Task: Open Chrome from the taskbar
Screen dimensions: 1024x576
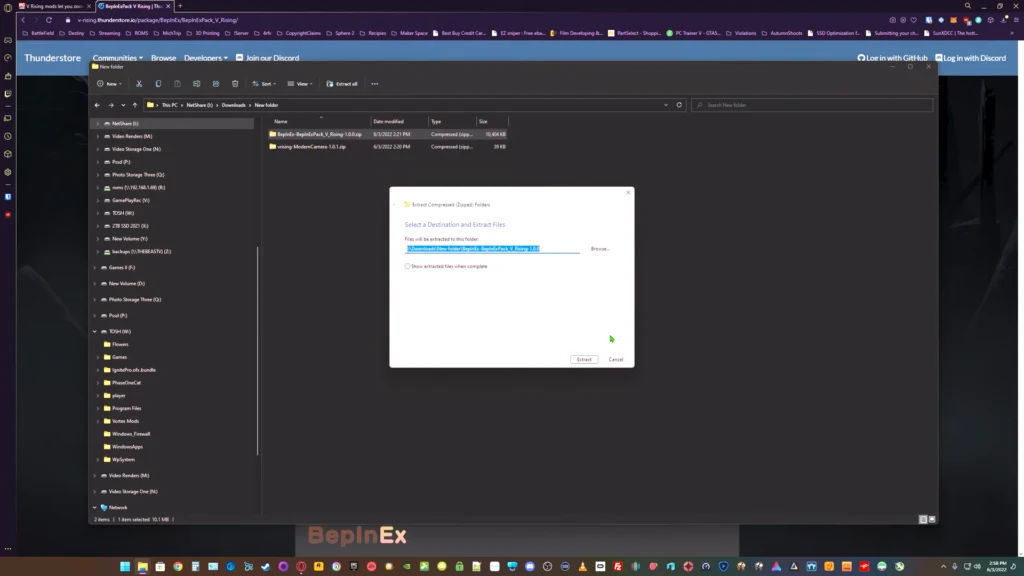Action: click(x=178, y=566)
